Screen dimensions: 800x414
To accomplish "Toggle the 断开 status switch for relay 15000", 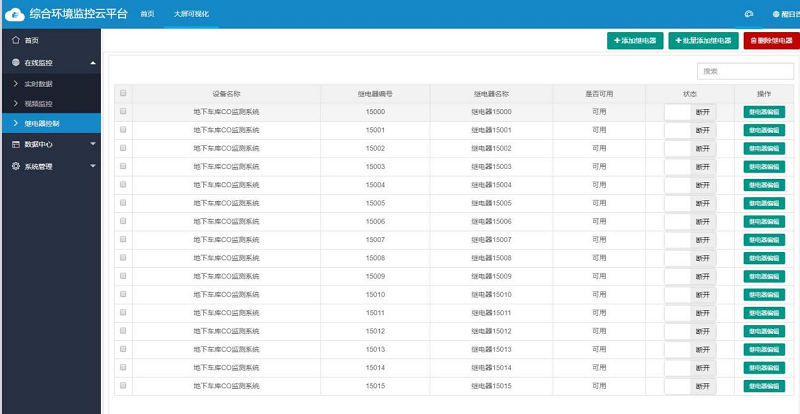I will (690, 112).
